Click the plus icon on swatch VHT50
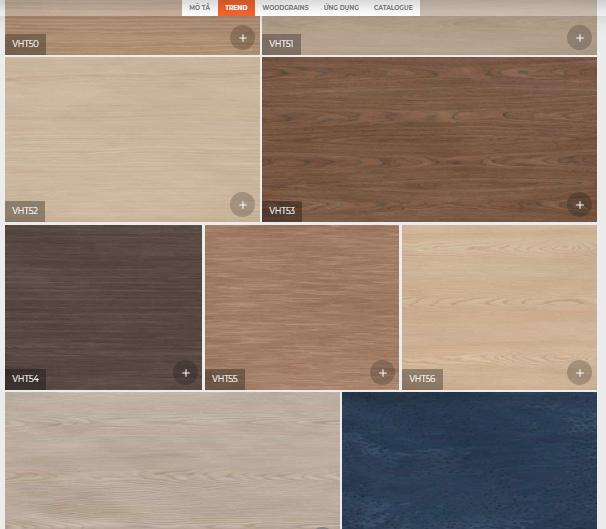The height and width of the screenshot is (529, 606). 242,38
